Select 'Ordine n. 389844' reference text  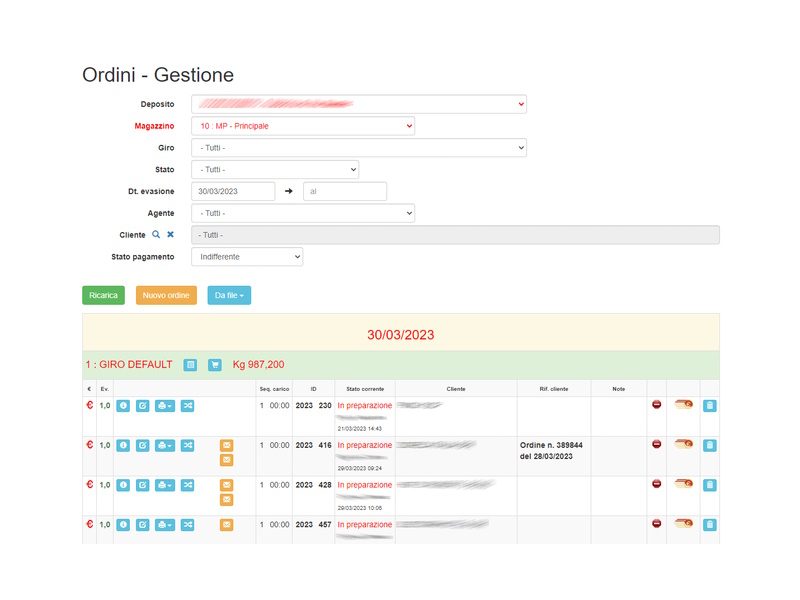click(551, 445)
